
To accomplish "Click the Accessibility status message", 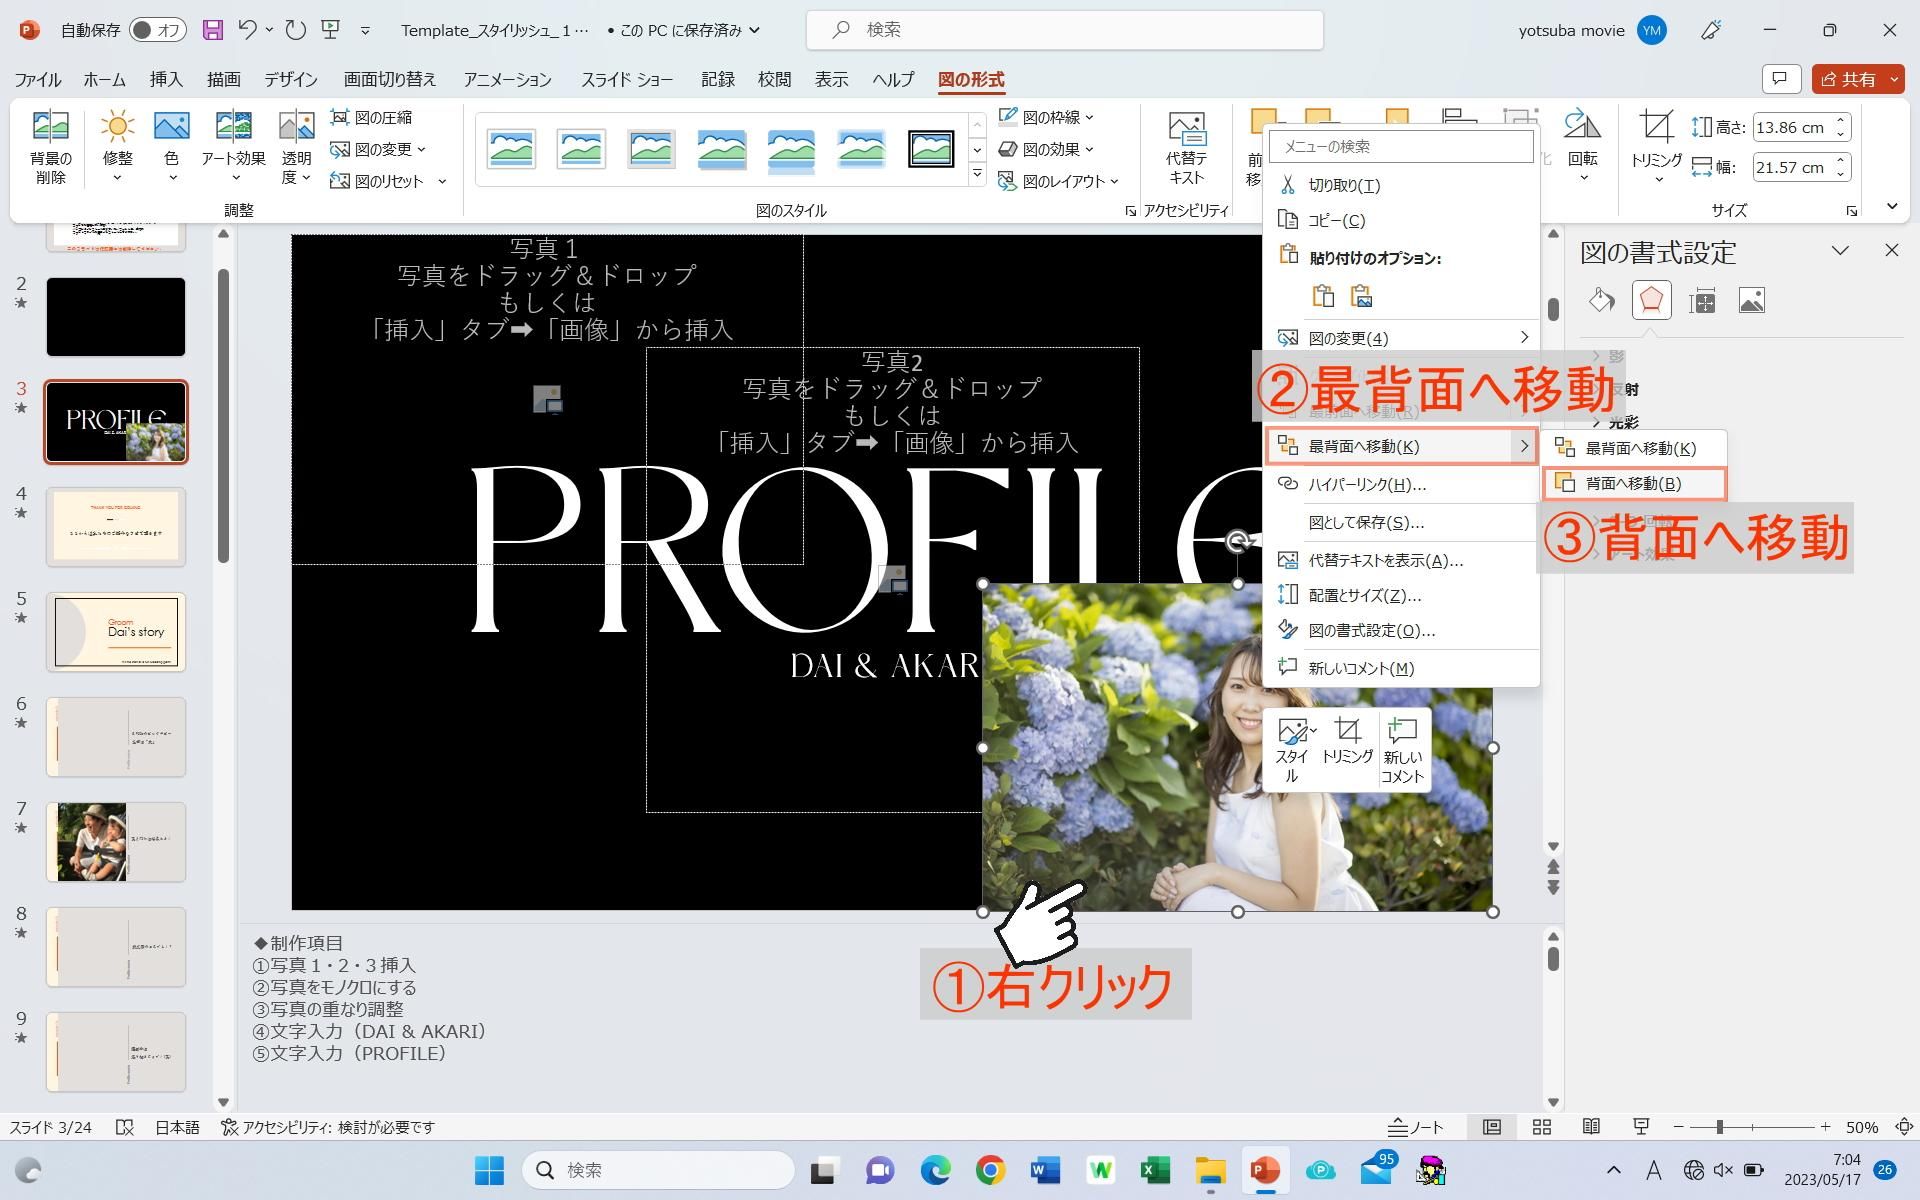I will 328,1127.
